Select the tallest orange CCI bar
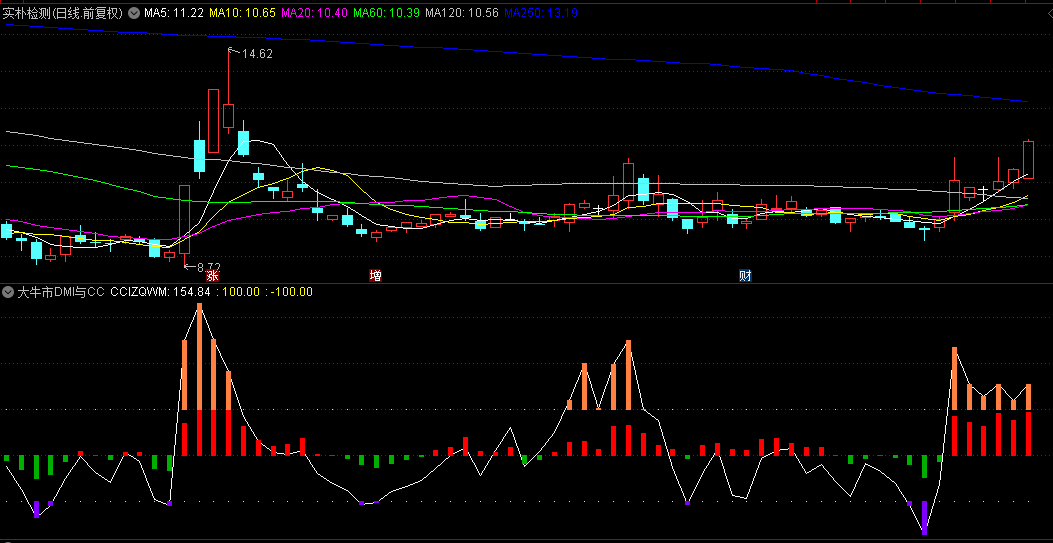This screenshot has width=1053, height=543. click(199, 356)
